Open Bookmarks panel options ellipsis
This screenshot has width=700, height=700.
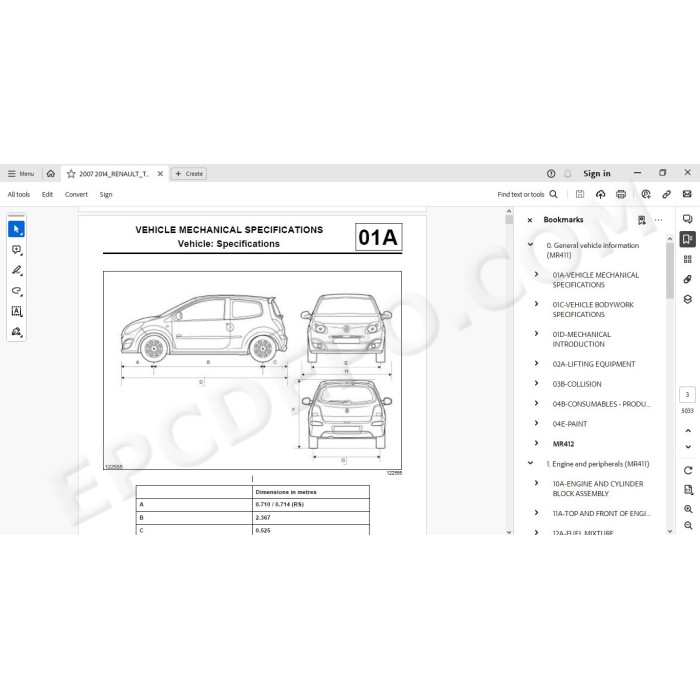click(658, 220)
